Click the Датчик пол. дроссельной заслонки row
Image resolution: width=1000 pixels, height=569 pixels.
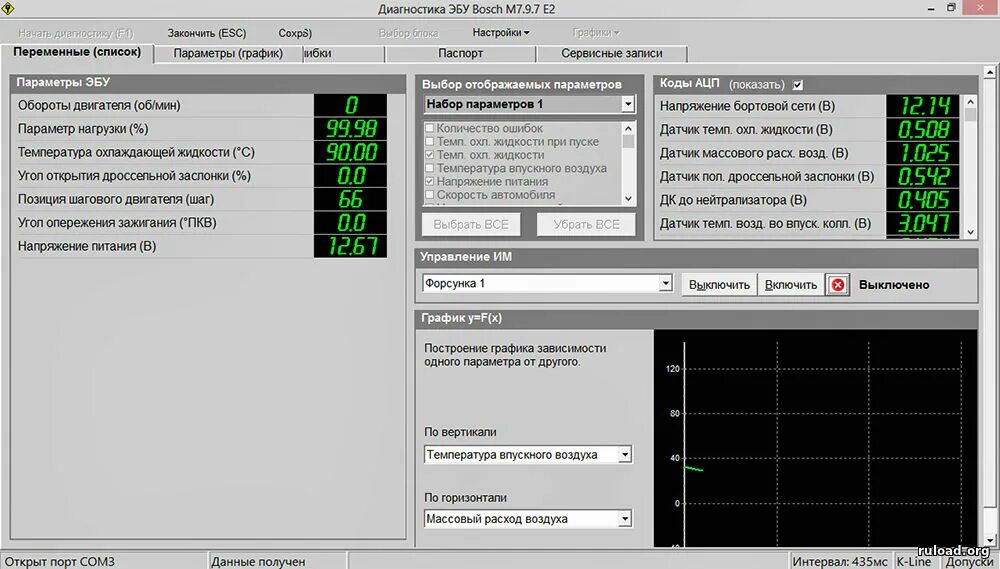pyautogui.click(x=808, y=176)
